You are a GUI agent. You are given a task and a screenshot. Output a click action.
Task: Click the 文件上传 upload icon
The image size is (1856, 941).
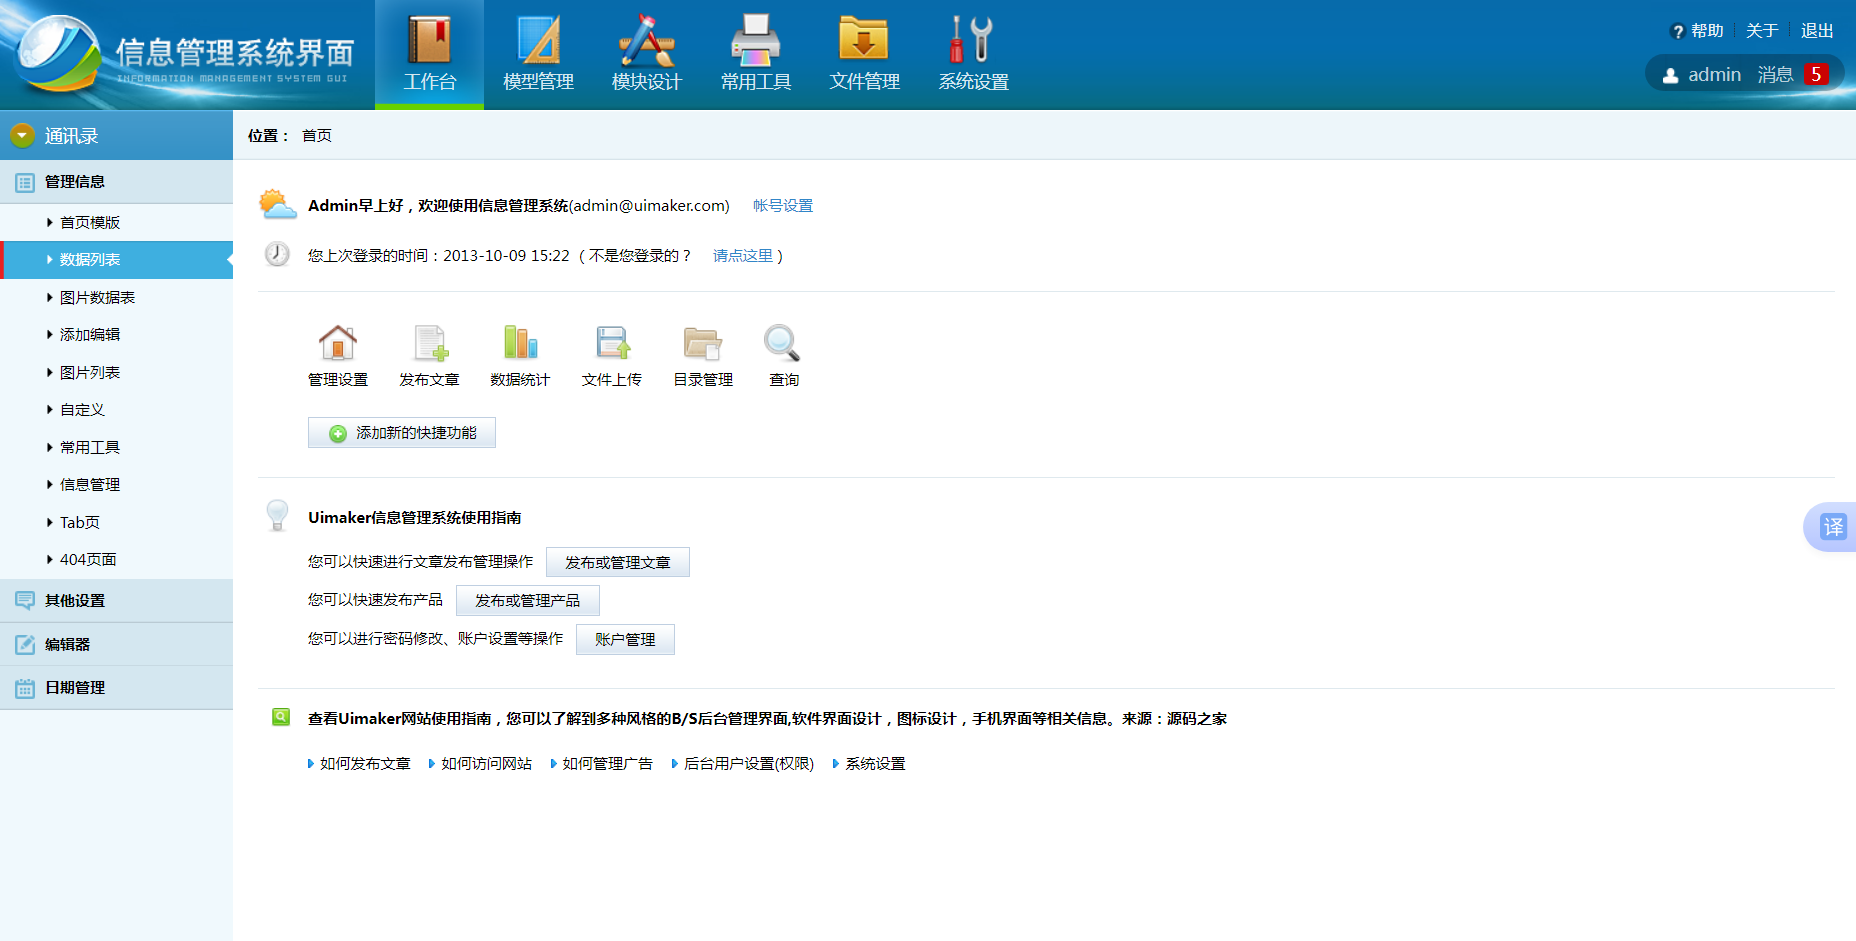[612, 343]
